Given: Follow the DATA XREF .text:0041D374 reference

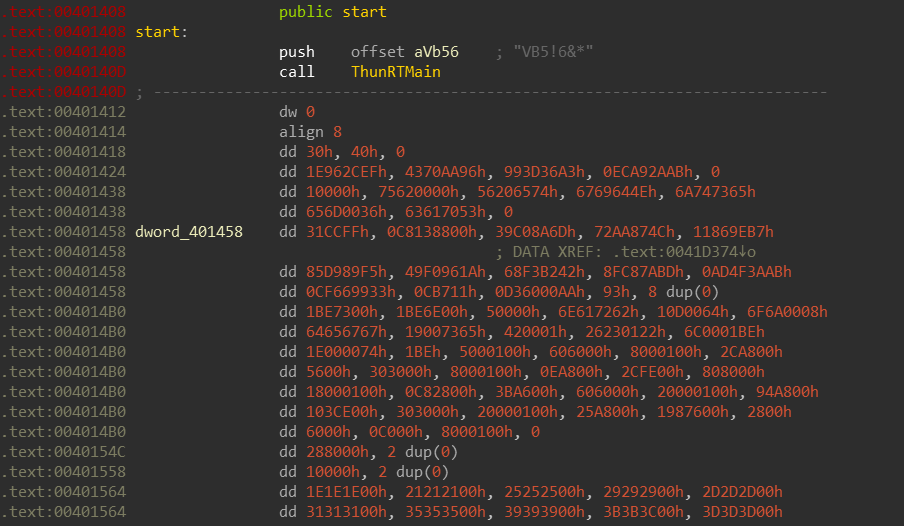Looking at the screenshot, I should click(684, 252).
